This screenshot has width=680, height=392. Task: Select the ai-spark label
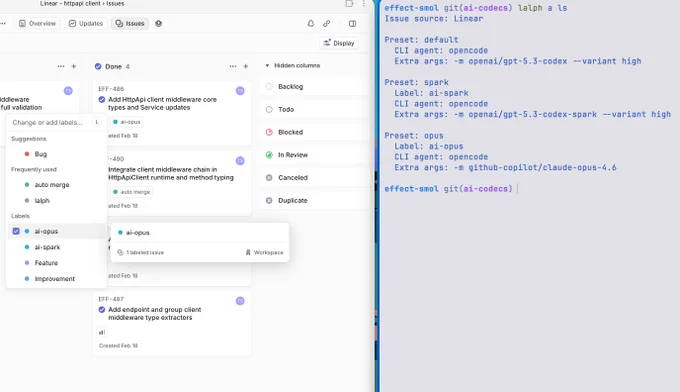pyautogui.click(x=56, y=247)
